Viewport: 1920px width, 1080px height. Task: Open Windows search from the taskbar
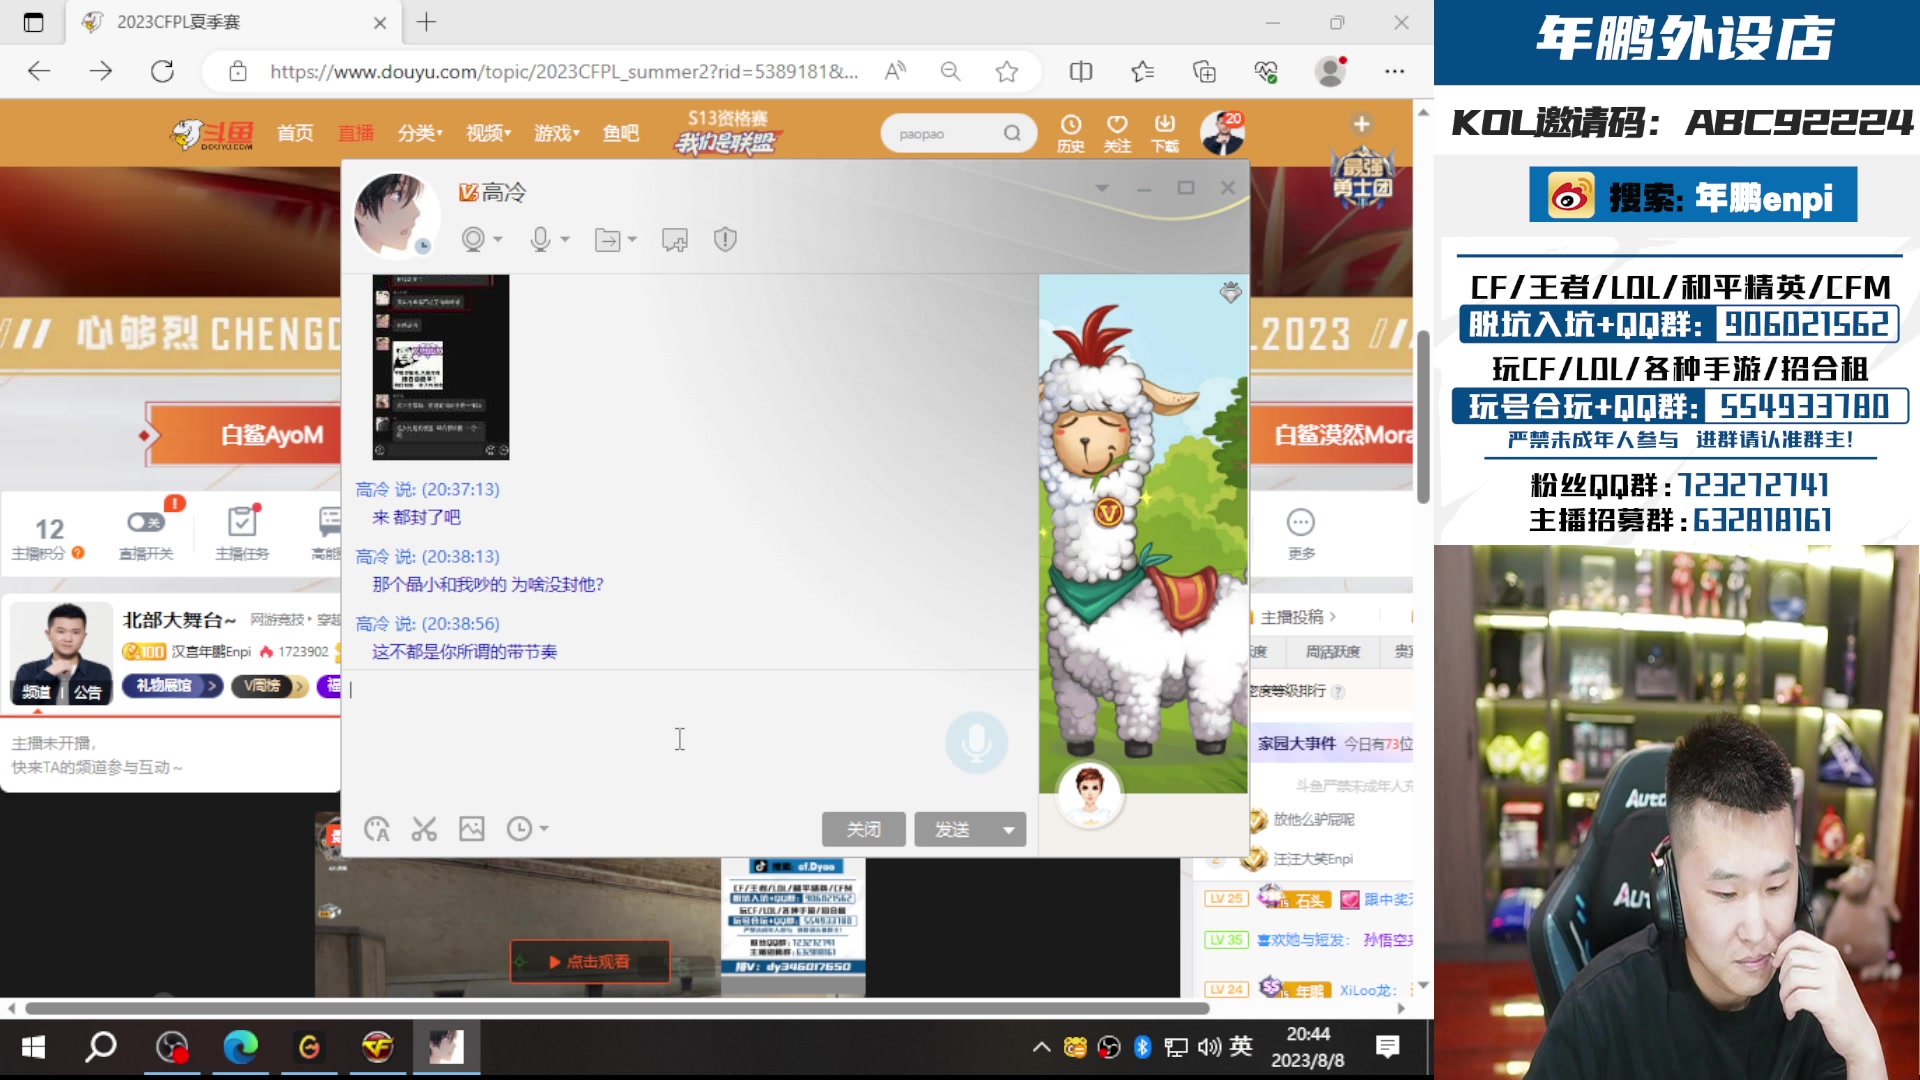point(101,1047)
